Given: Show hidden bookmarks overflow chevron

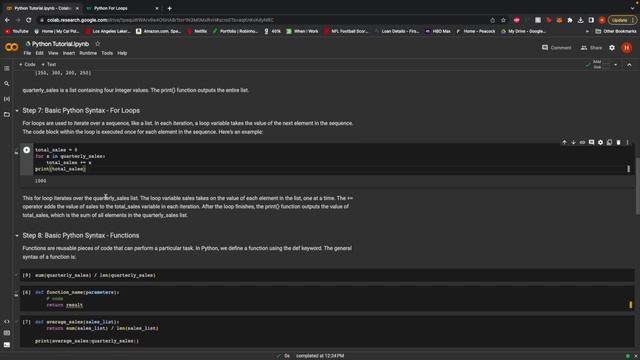Looking at the screenshot, I should 587,31.
